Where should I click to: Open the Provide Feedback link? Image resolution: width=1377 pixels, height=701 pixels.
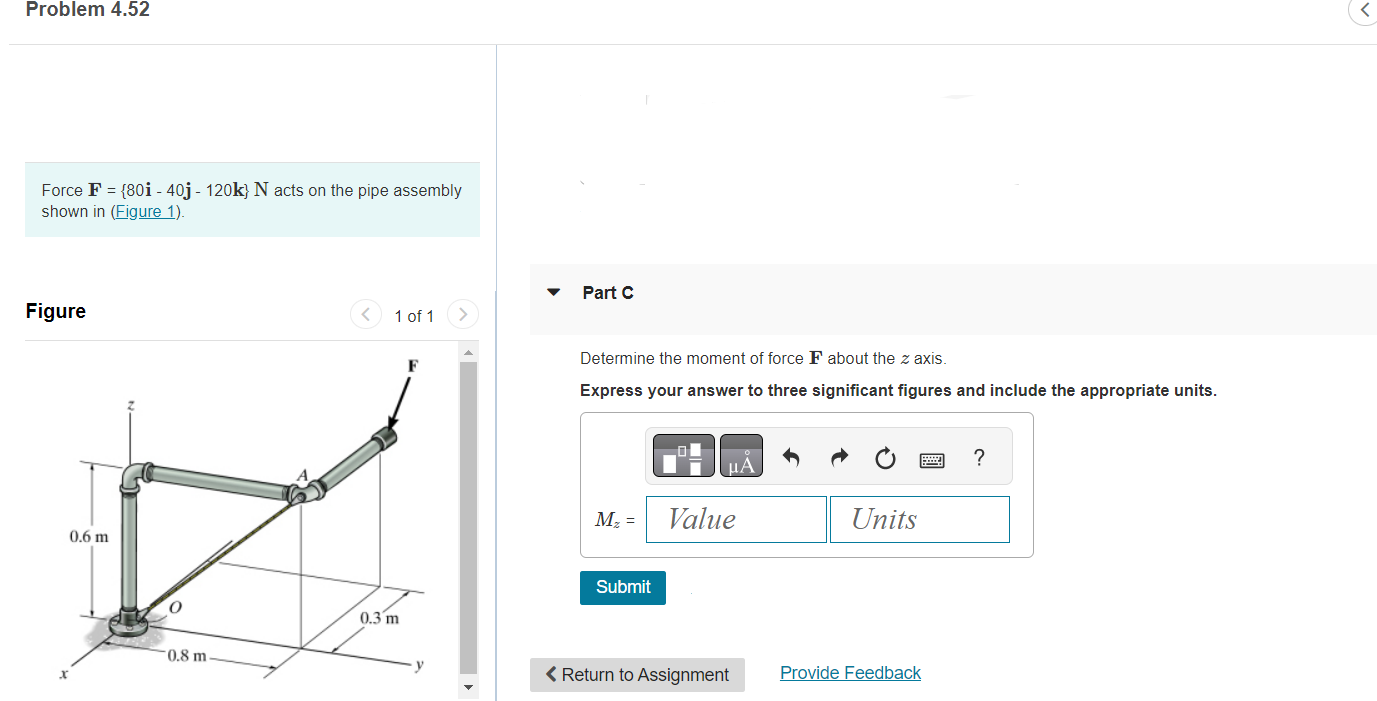point(849,672)
